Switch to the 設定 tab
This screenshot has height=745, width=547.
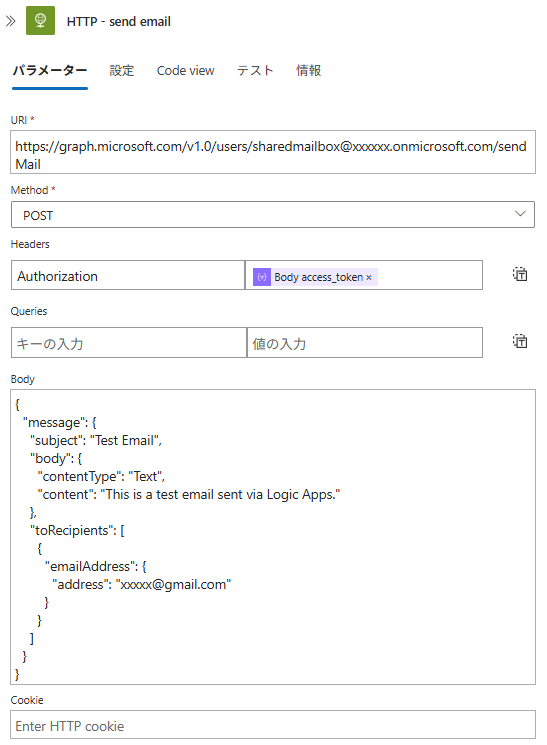pyautogui.click(x=122, y=70)
